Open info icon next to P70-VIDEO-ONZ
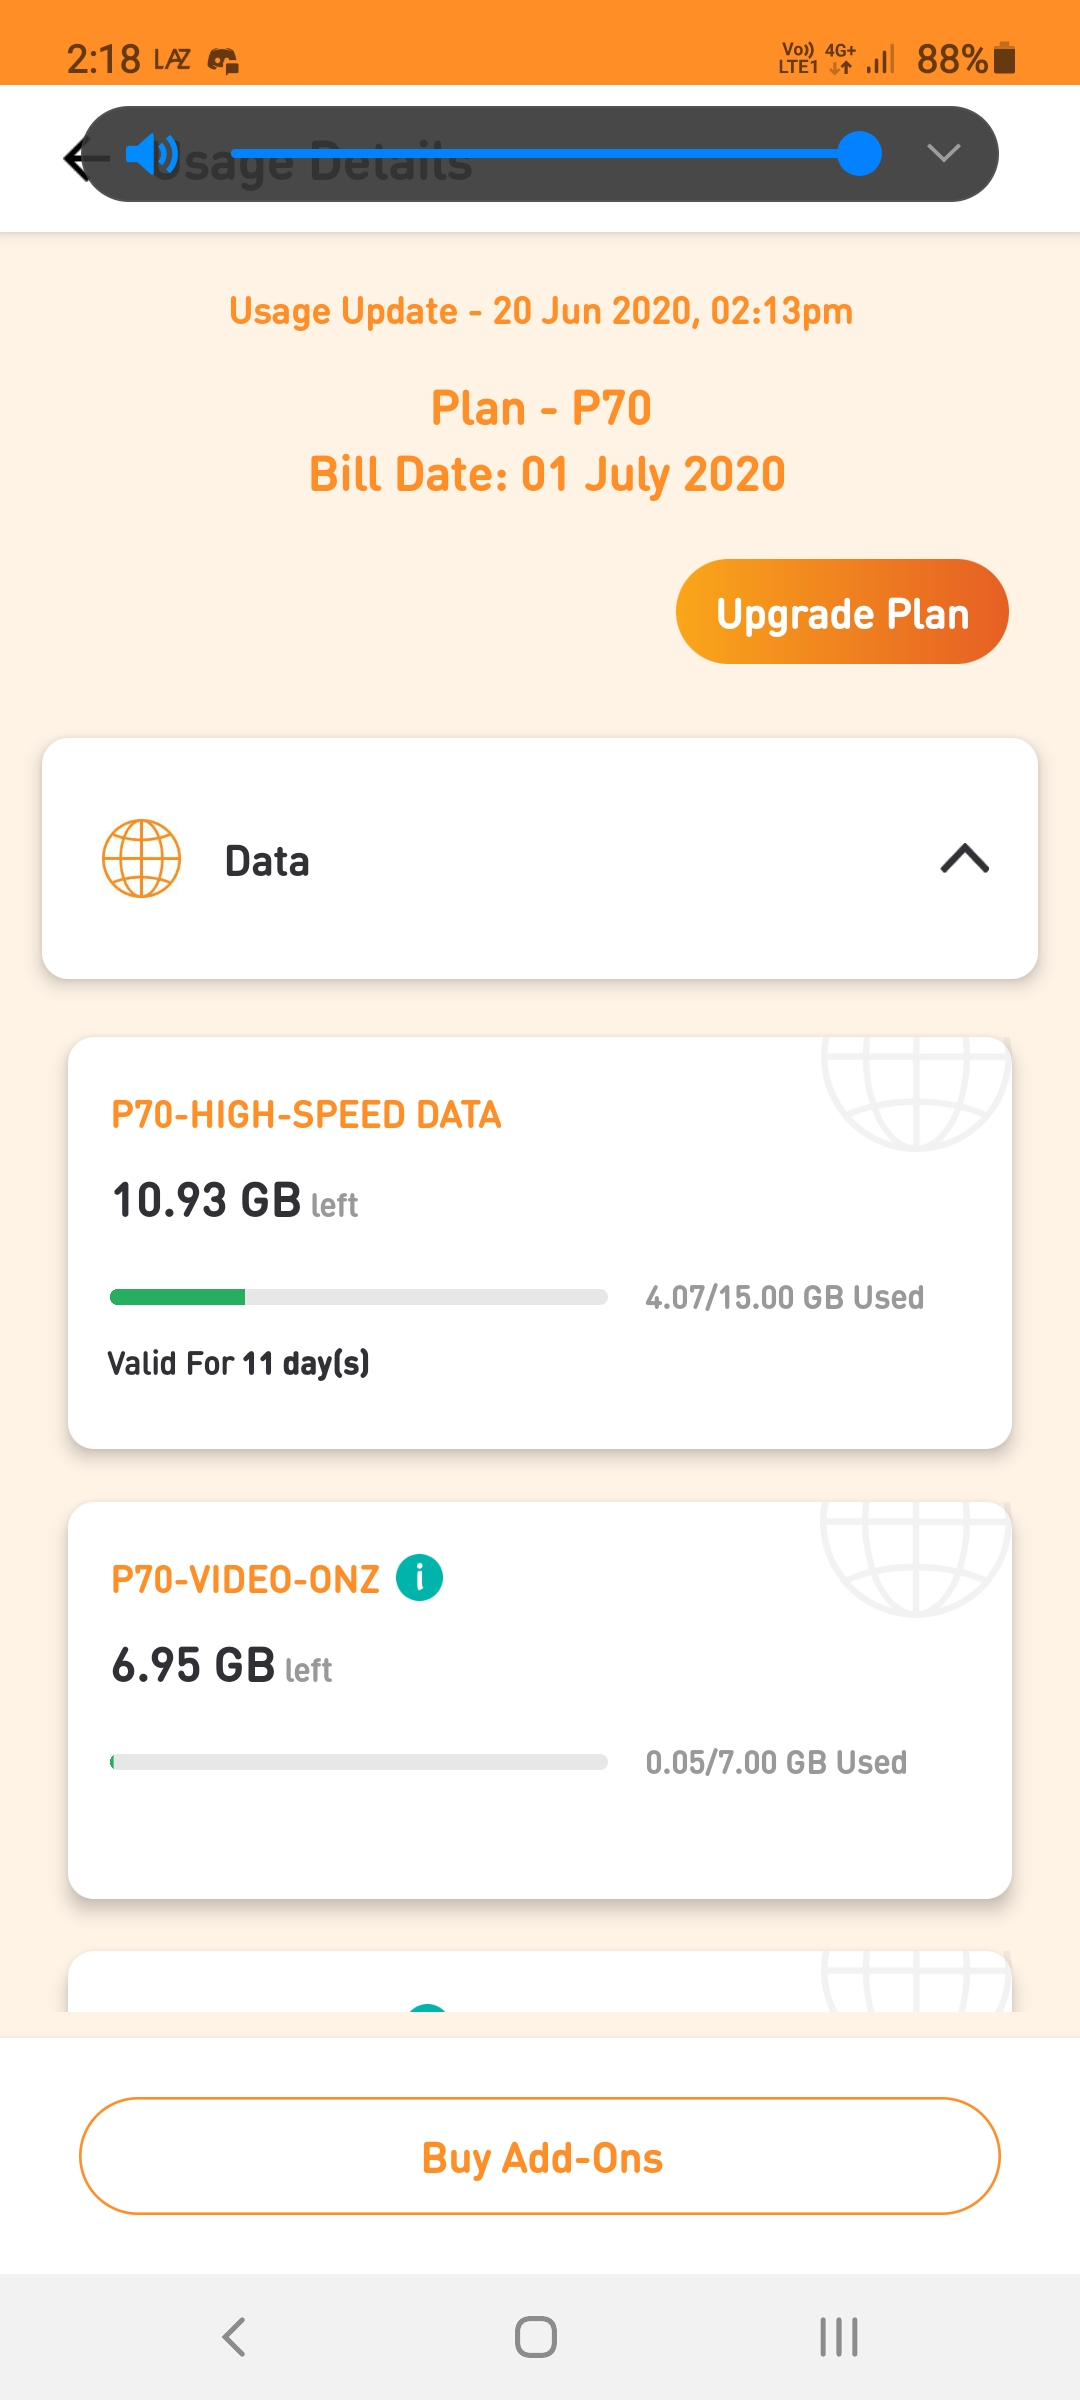This screenshot has height=2400, width=1080. coord(420,1578)
